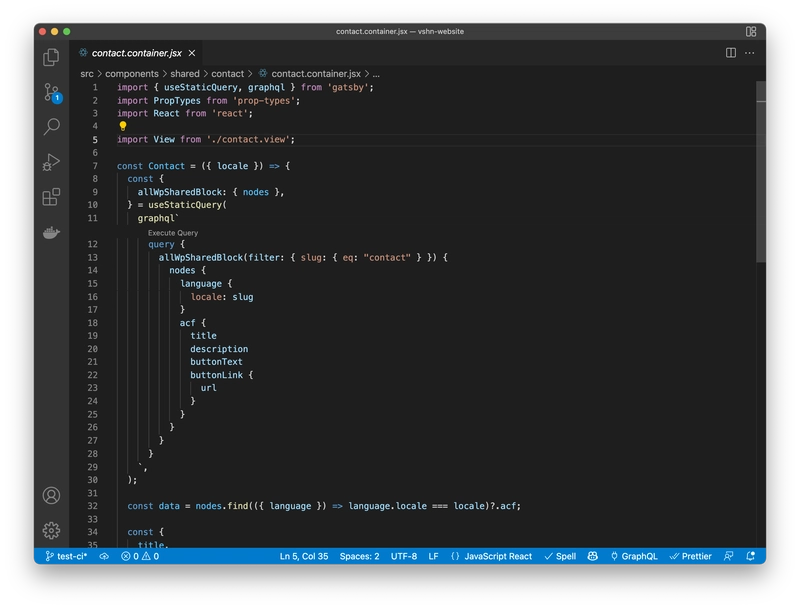Open errors and warnings problems panel
Screen dimensions: 800x609
coord(140,556)
